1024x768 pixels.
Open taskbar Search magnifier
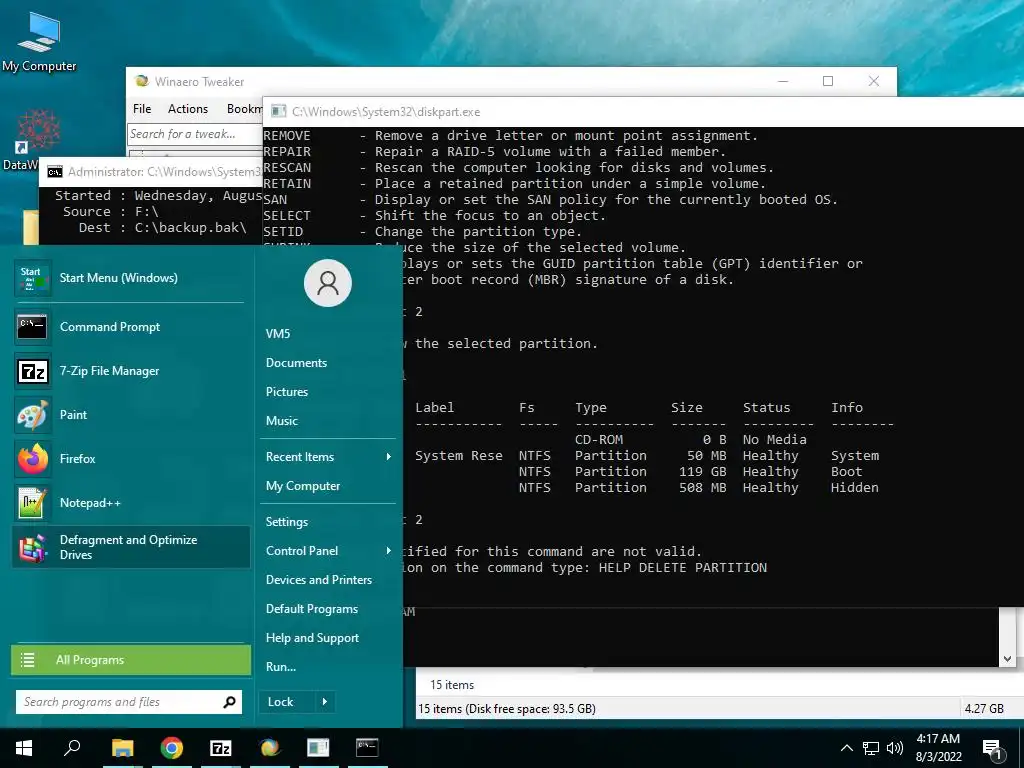[x=72, y=748]
